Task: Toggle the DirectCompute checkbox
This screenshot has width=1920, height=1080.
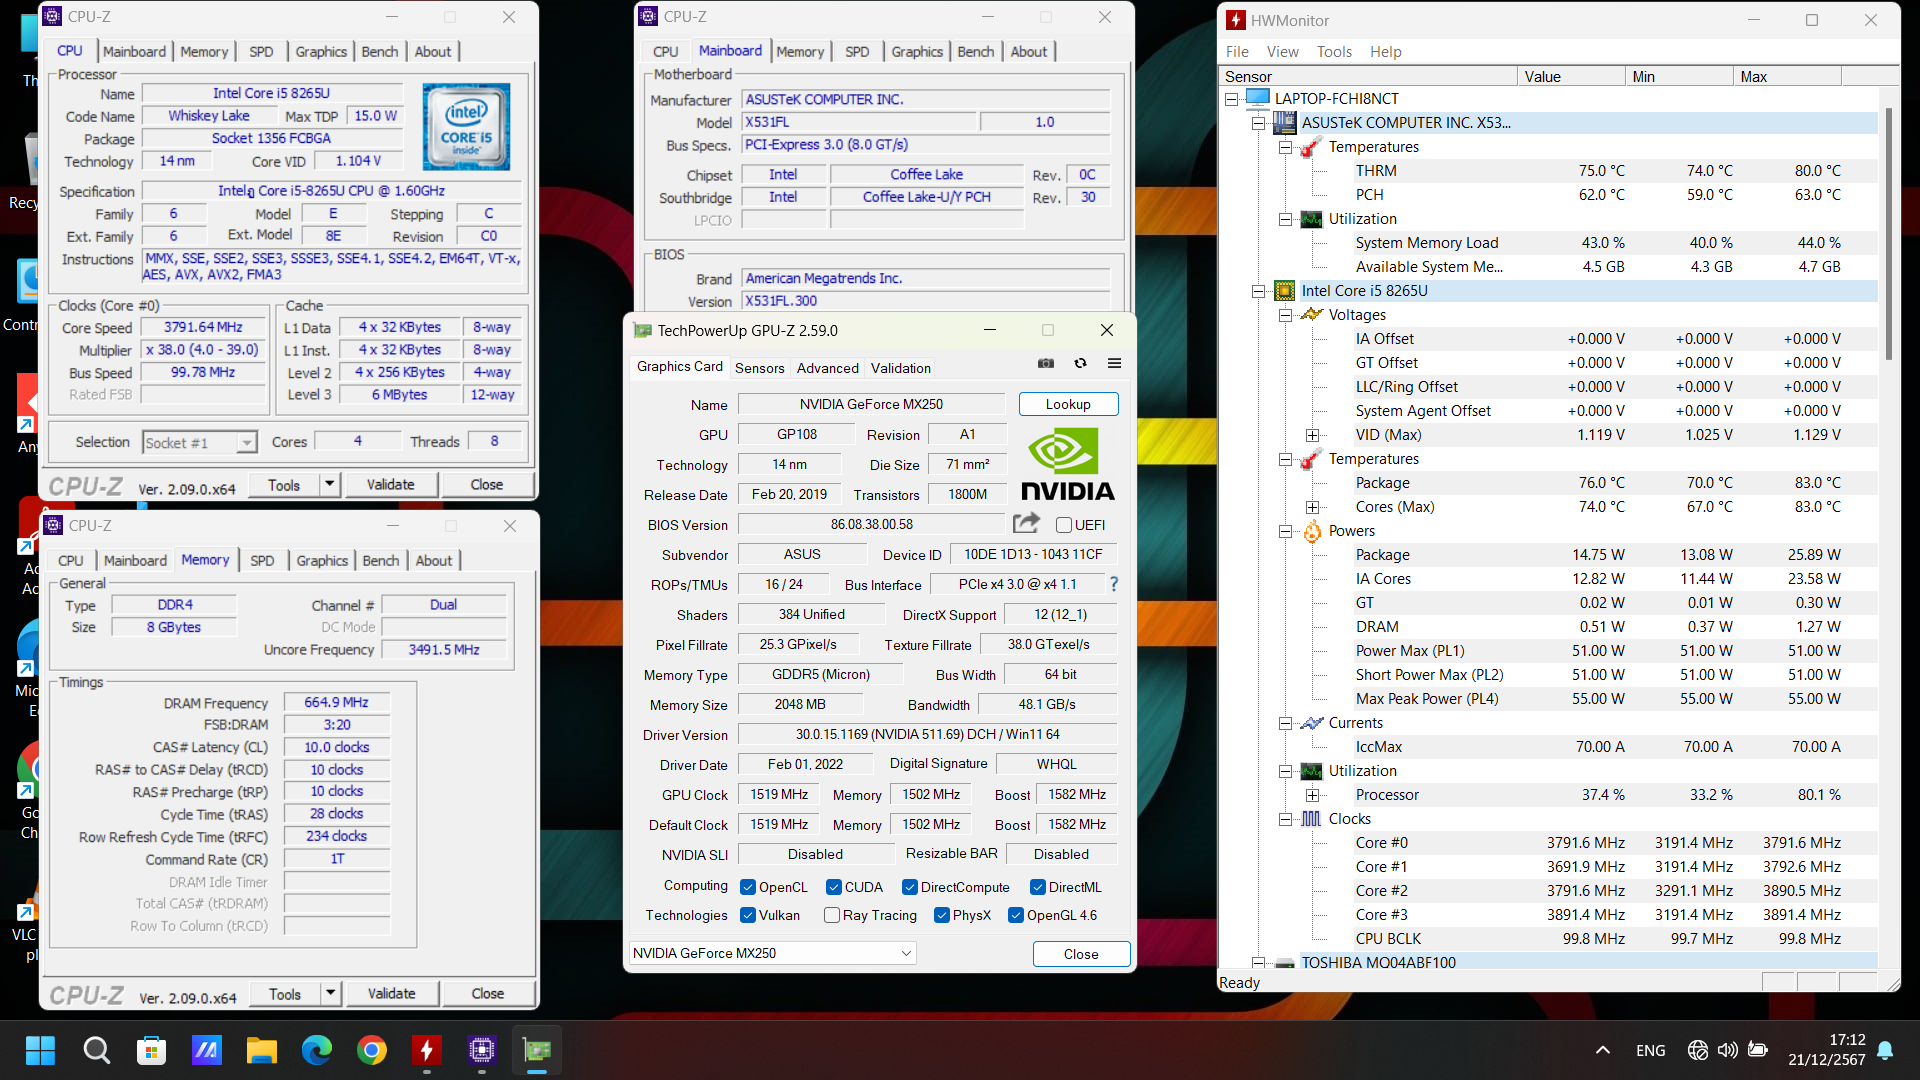Action: coord(910,887)
